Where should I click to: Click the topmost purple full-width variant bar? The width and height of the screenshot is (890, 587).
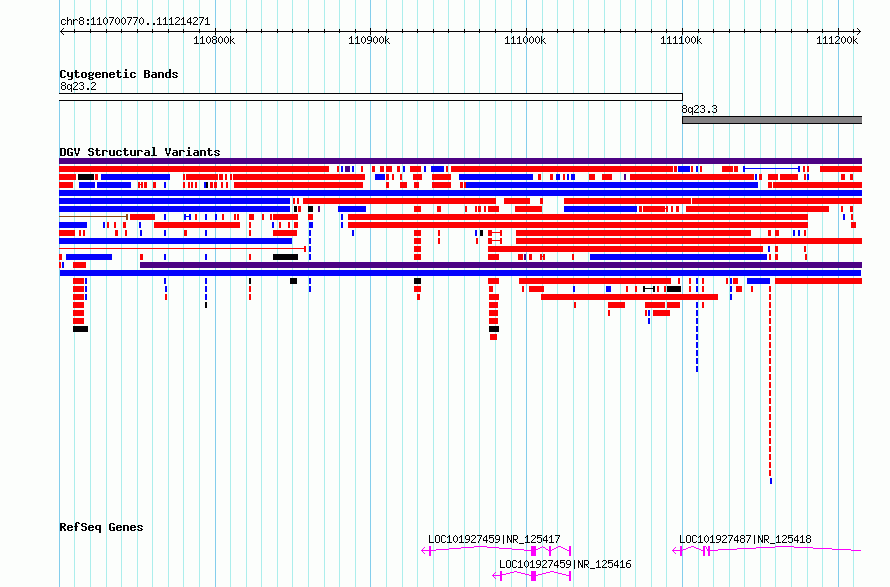pos(460,161)
